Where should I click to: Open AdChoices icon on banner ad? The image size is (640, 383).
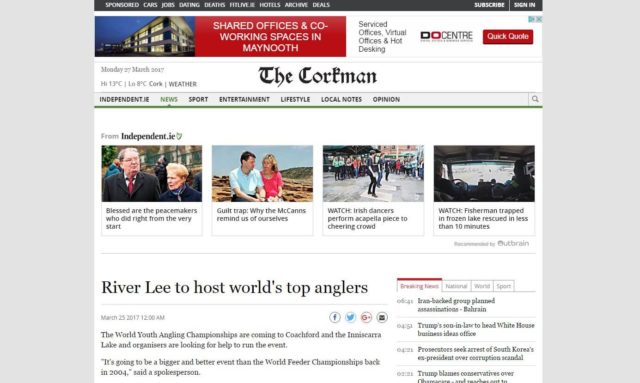tap(532, 19)
